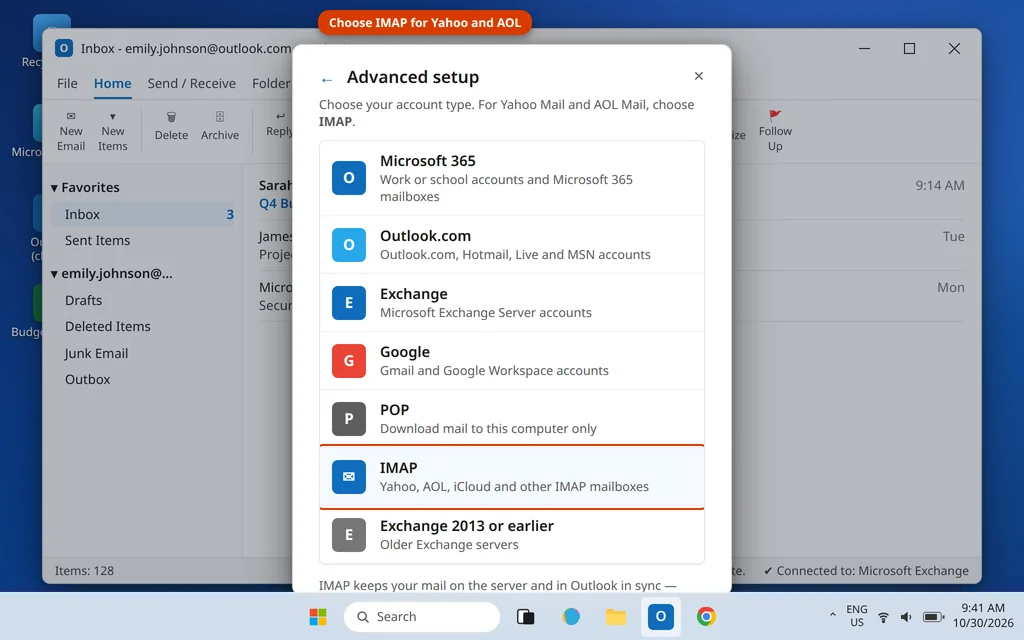1024x640 pixels.
Task: Open Task View from the taskbar
Action: click(526, 616)
